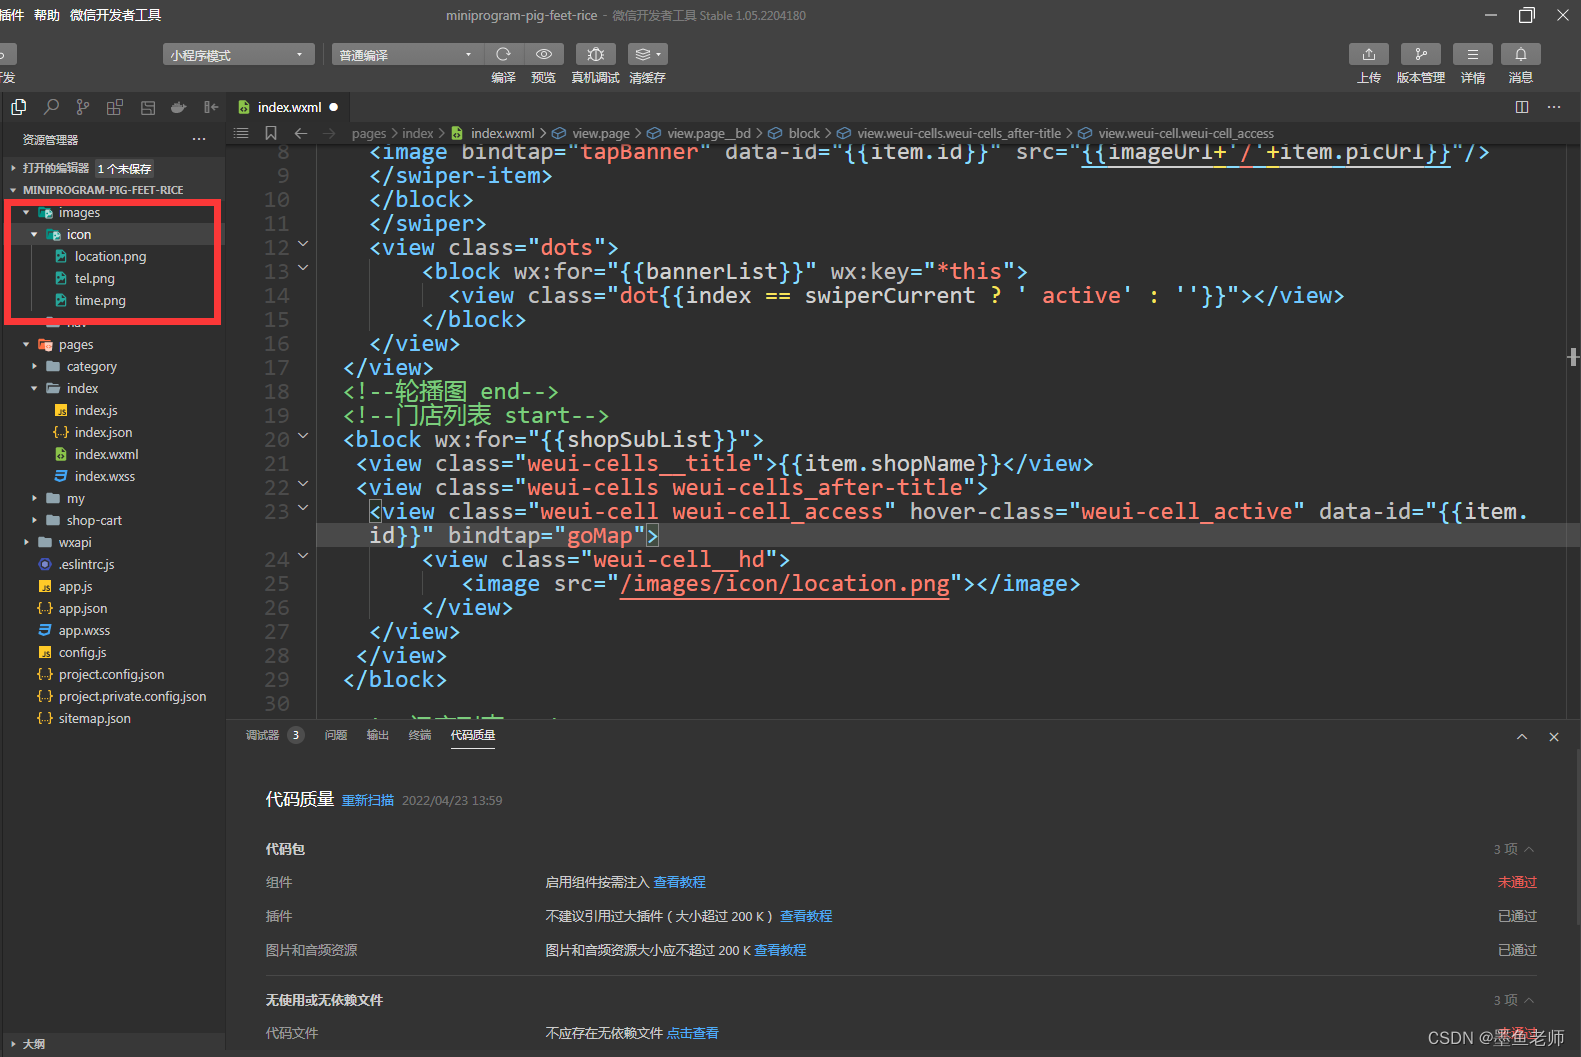The height and width of the screenshot is (1057, 1581).
Task: Open the messages bell icon
Action: 1521,54
